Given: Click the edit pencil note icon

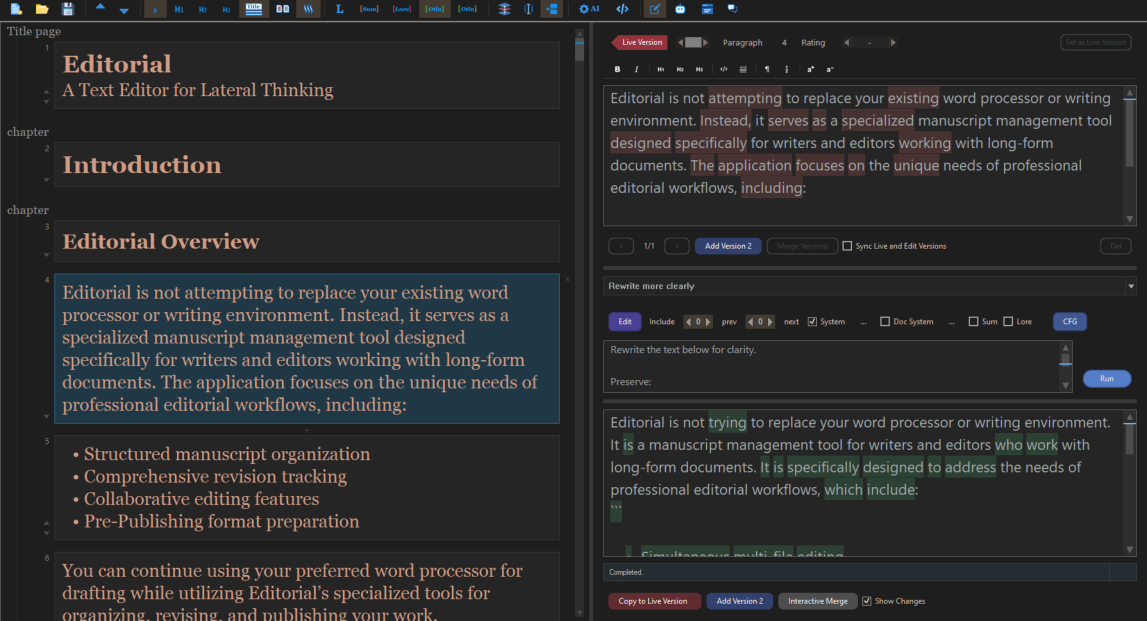Looking at the screenshot, I should pos(654,9).
